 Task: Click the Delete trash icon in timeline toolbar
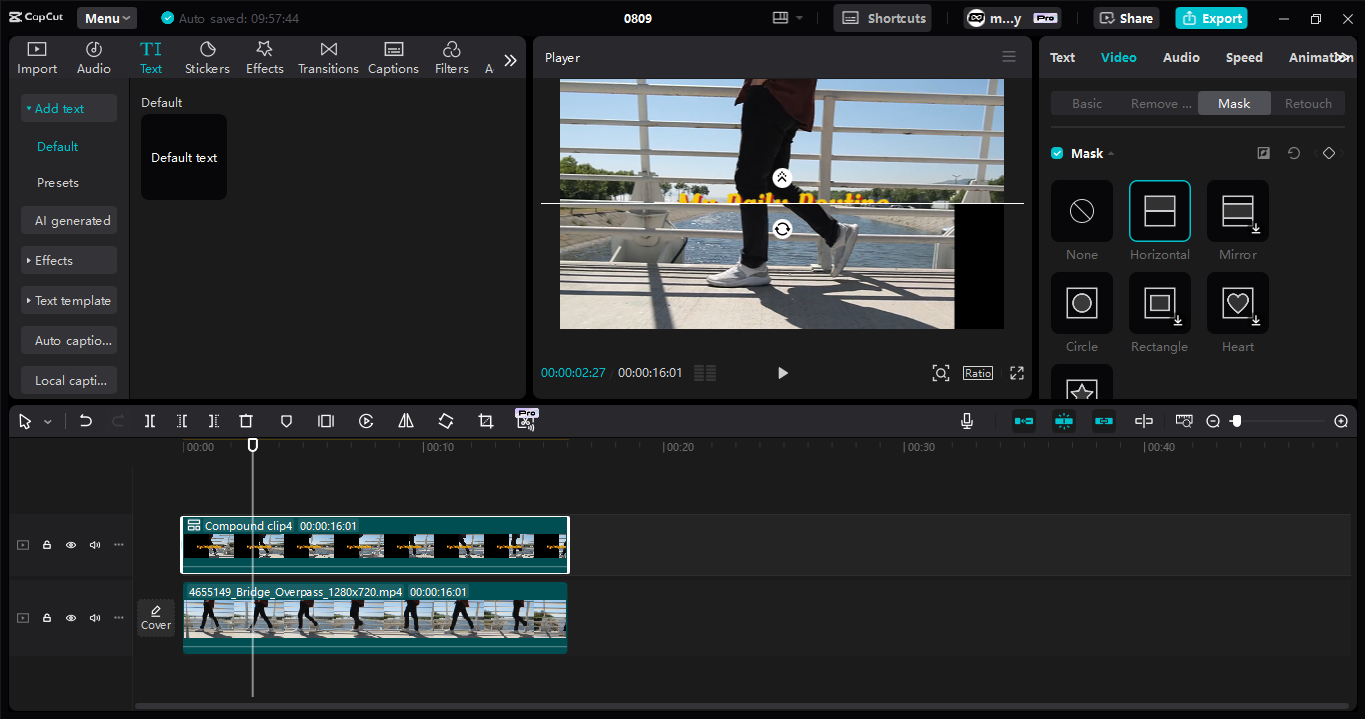(246, 421)
